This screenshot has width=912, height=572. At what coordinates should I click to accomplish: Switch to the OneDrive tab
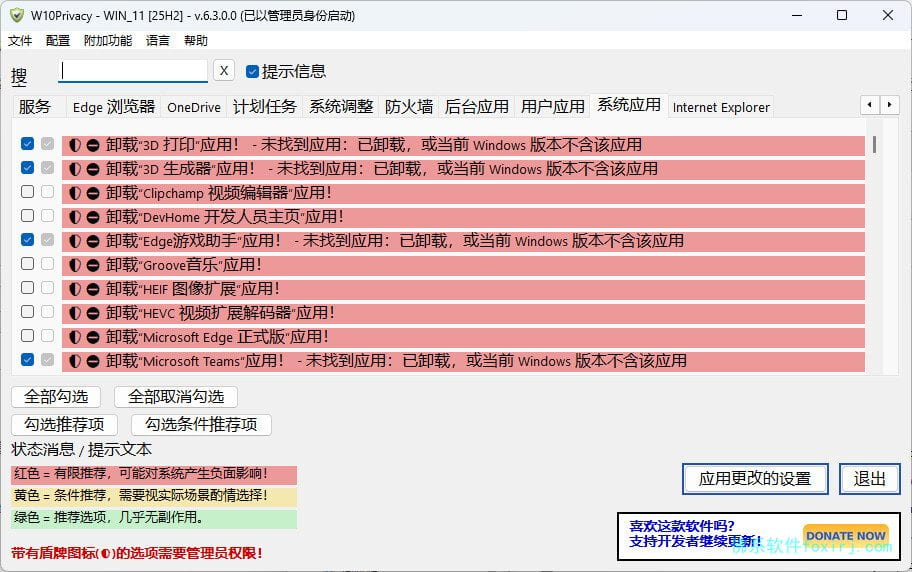click(194, 107)
